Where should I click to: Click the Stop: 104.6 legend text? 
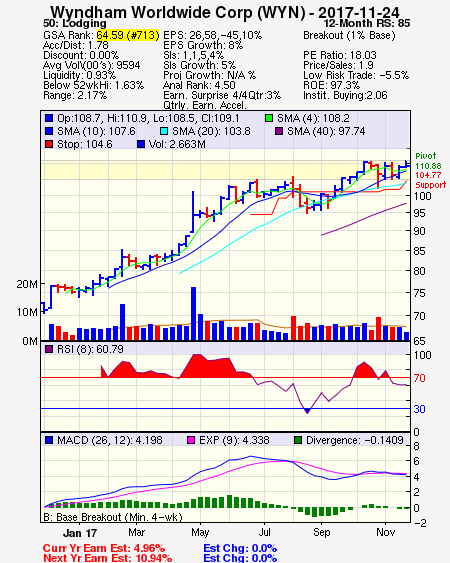[85, 144]
